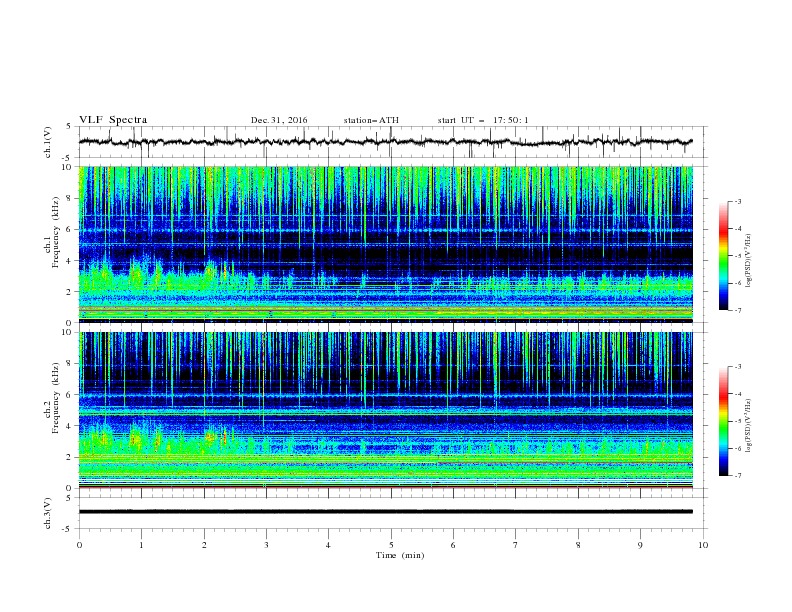Click the ch.1 voltage waveform trace
Viewport: 792px width, 612px height.
coord(386,142)
